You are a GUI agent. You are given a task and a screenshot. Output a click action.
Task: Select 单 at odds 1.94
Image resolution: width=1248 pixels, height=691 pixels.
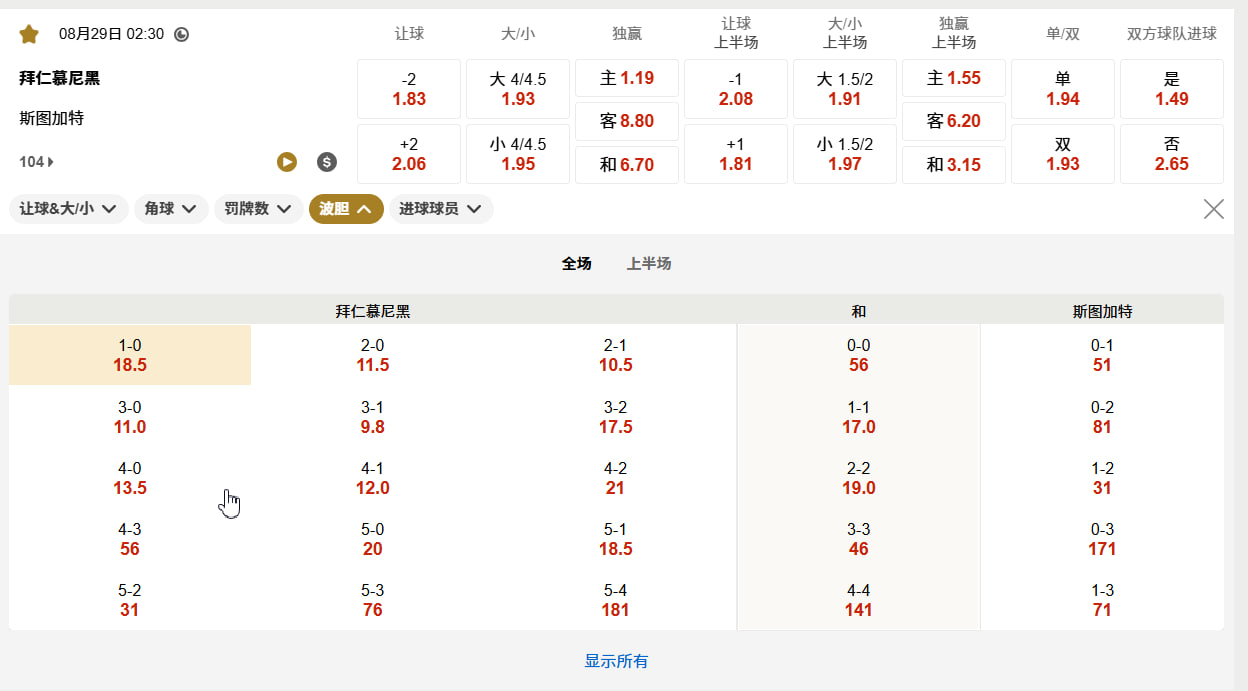1063,89
